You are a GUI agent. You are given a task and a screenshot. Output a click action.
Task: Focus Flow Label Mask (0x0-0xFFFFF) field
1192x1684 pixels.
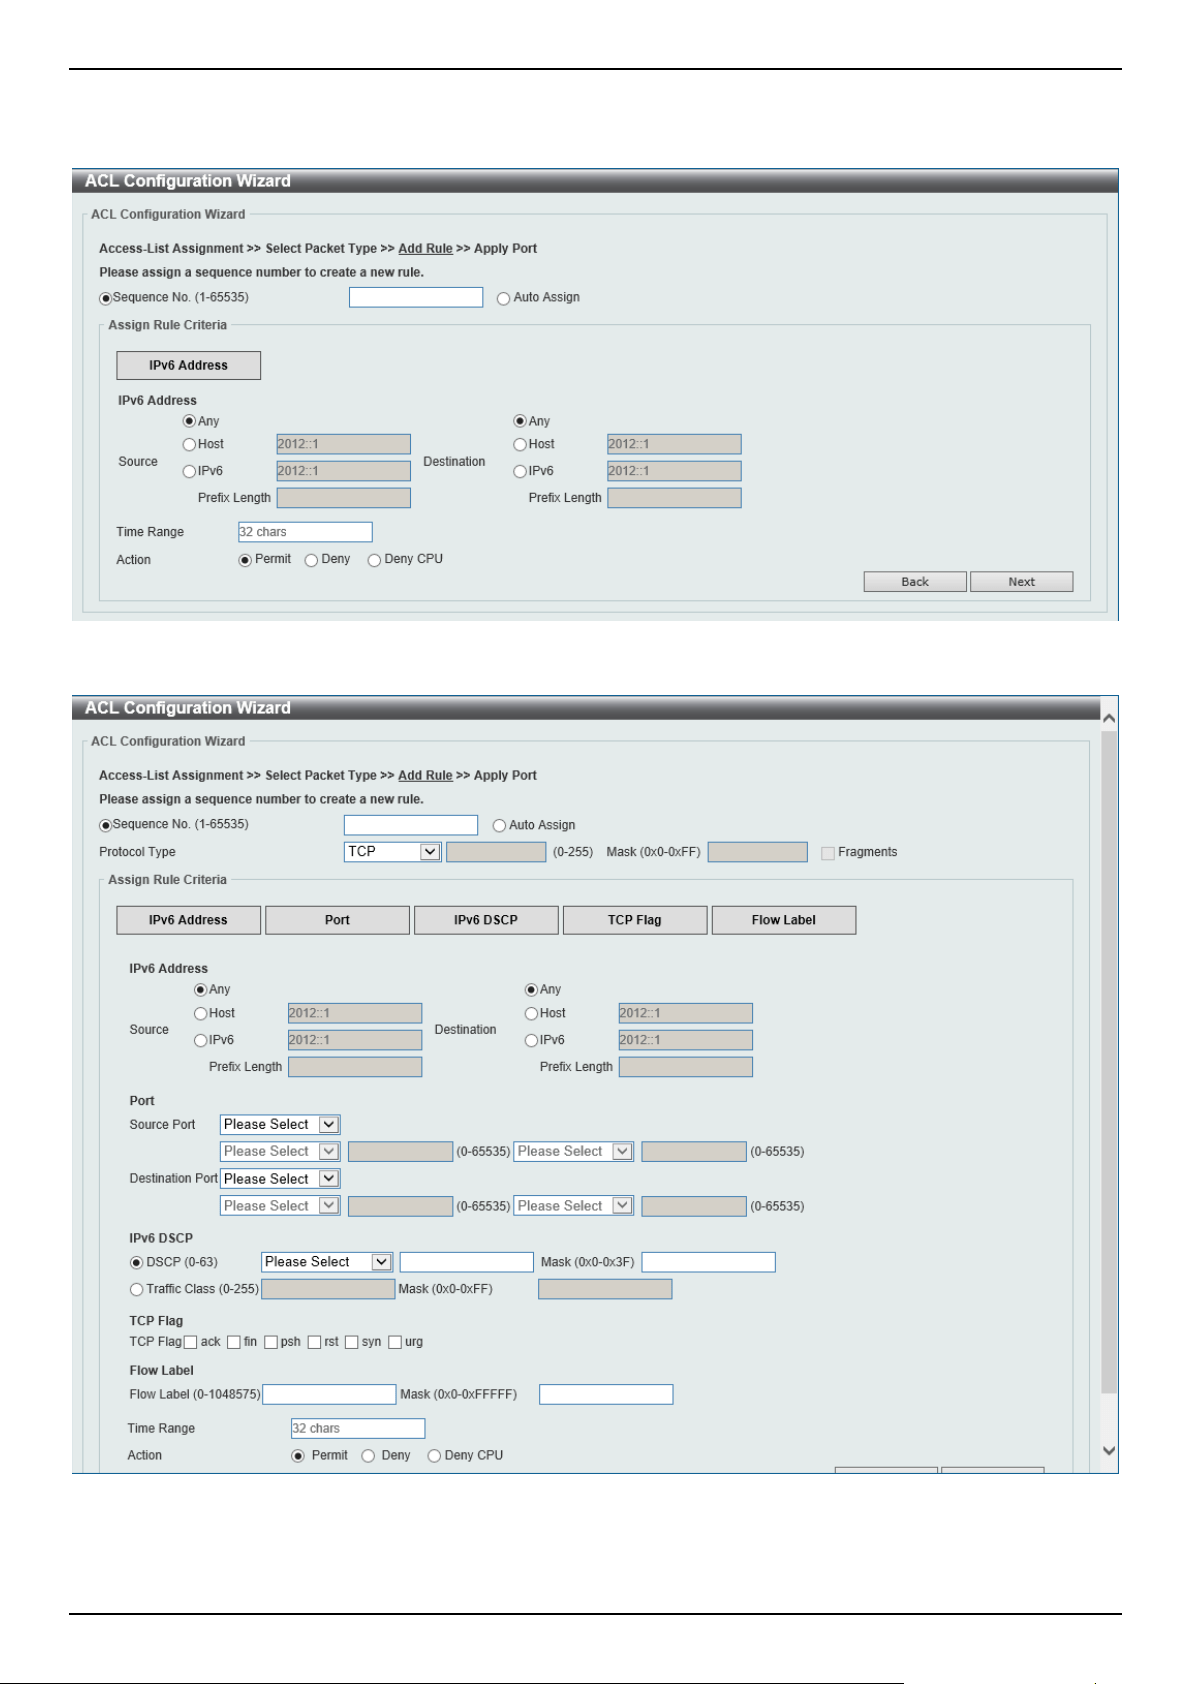coord(606,1394)
